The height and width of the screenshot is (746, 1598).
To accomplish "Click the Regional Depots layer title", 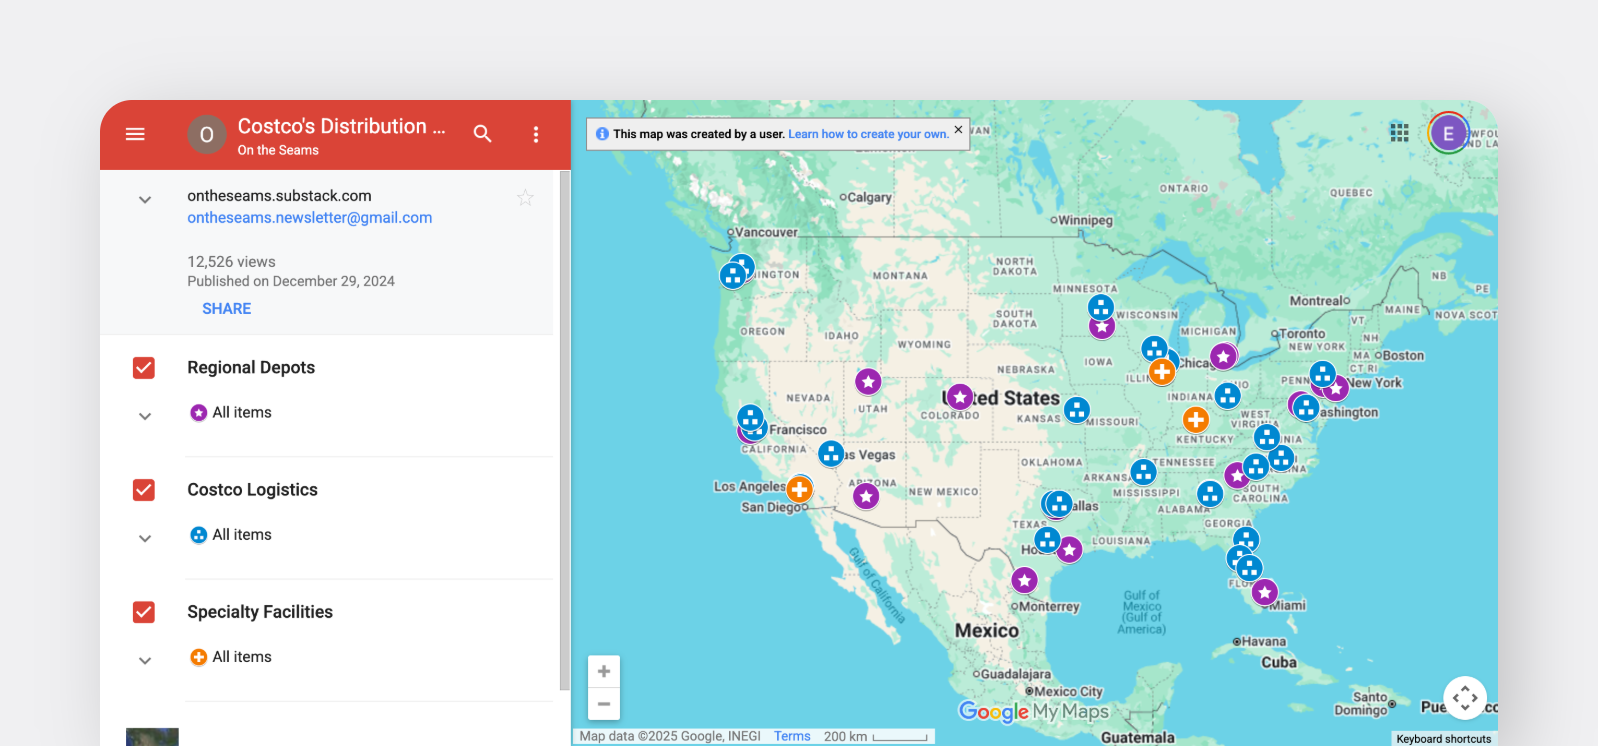I will tap(251, 367).
